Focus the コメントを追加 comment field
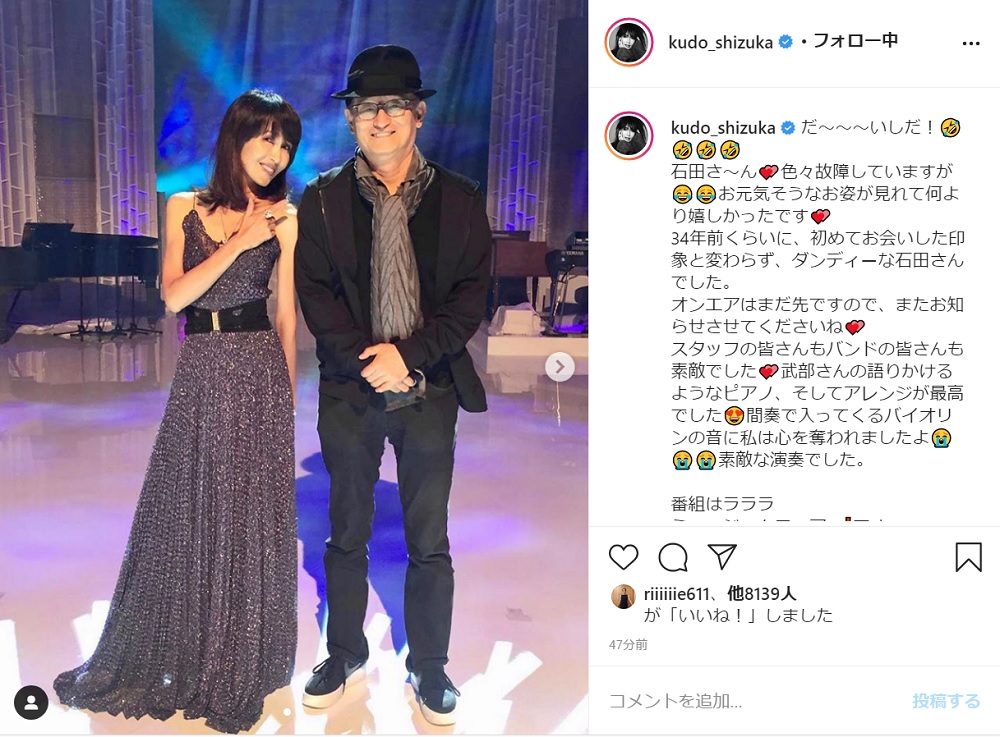Viewport: 1000px width, 737px height. pyautogui.click(x=753, y=701)
